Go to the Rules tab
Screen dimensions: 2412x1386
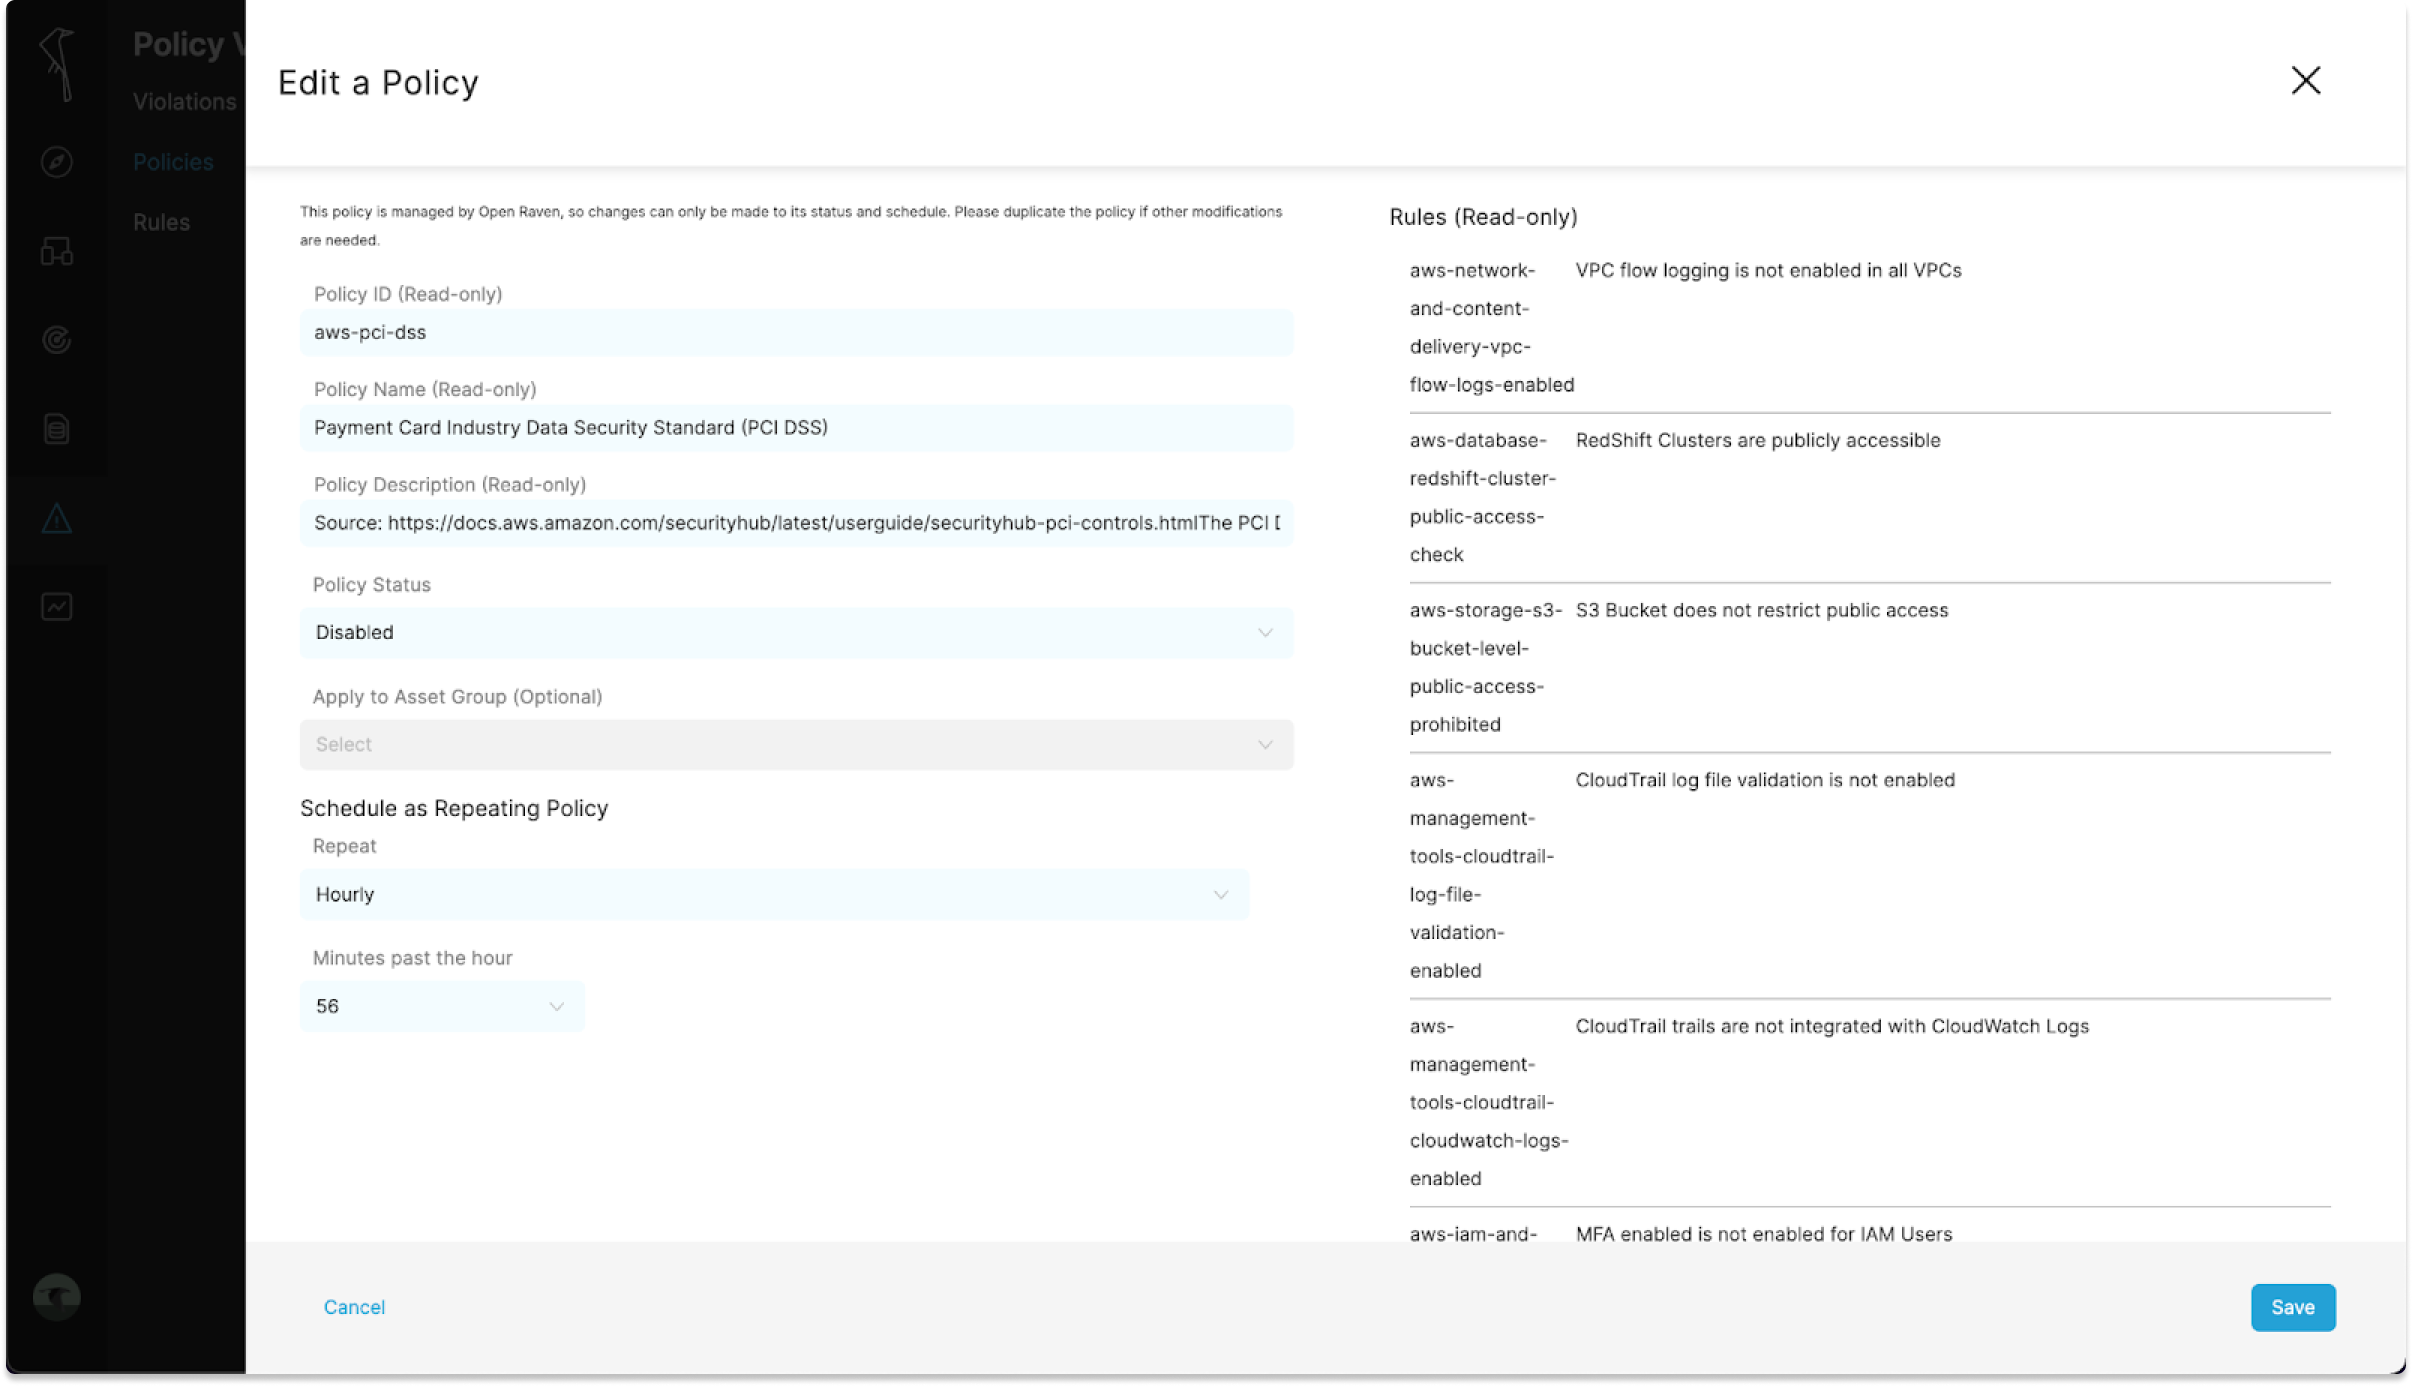click(161, 222)
